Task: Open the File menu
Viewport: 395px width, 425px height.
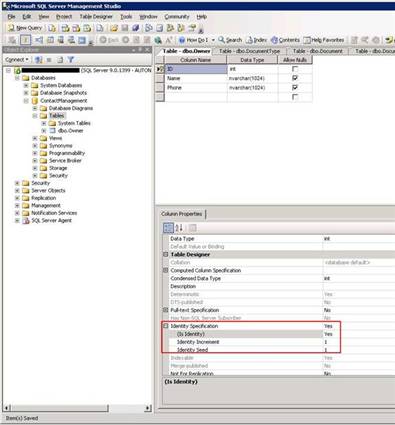Action: tap(11, 17)
